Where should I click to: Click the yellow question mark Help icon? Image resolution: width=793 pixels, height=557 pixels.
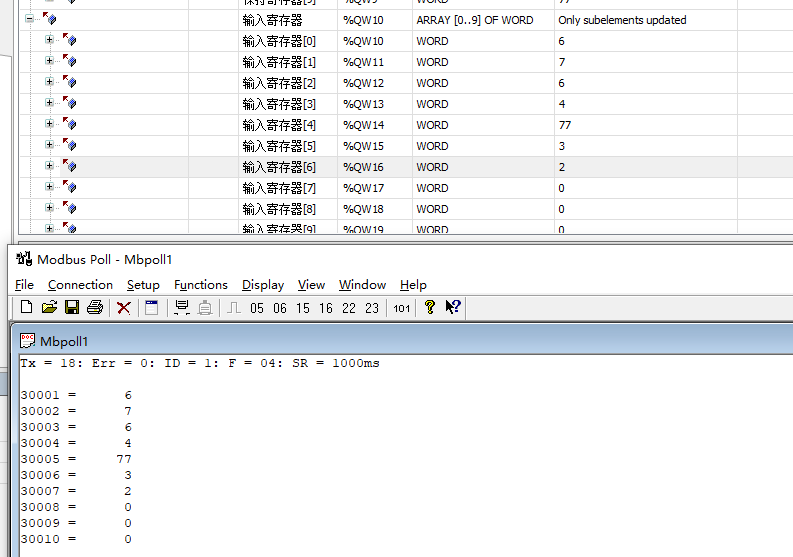click(430, 307)
